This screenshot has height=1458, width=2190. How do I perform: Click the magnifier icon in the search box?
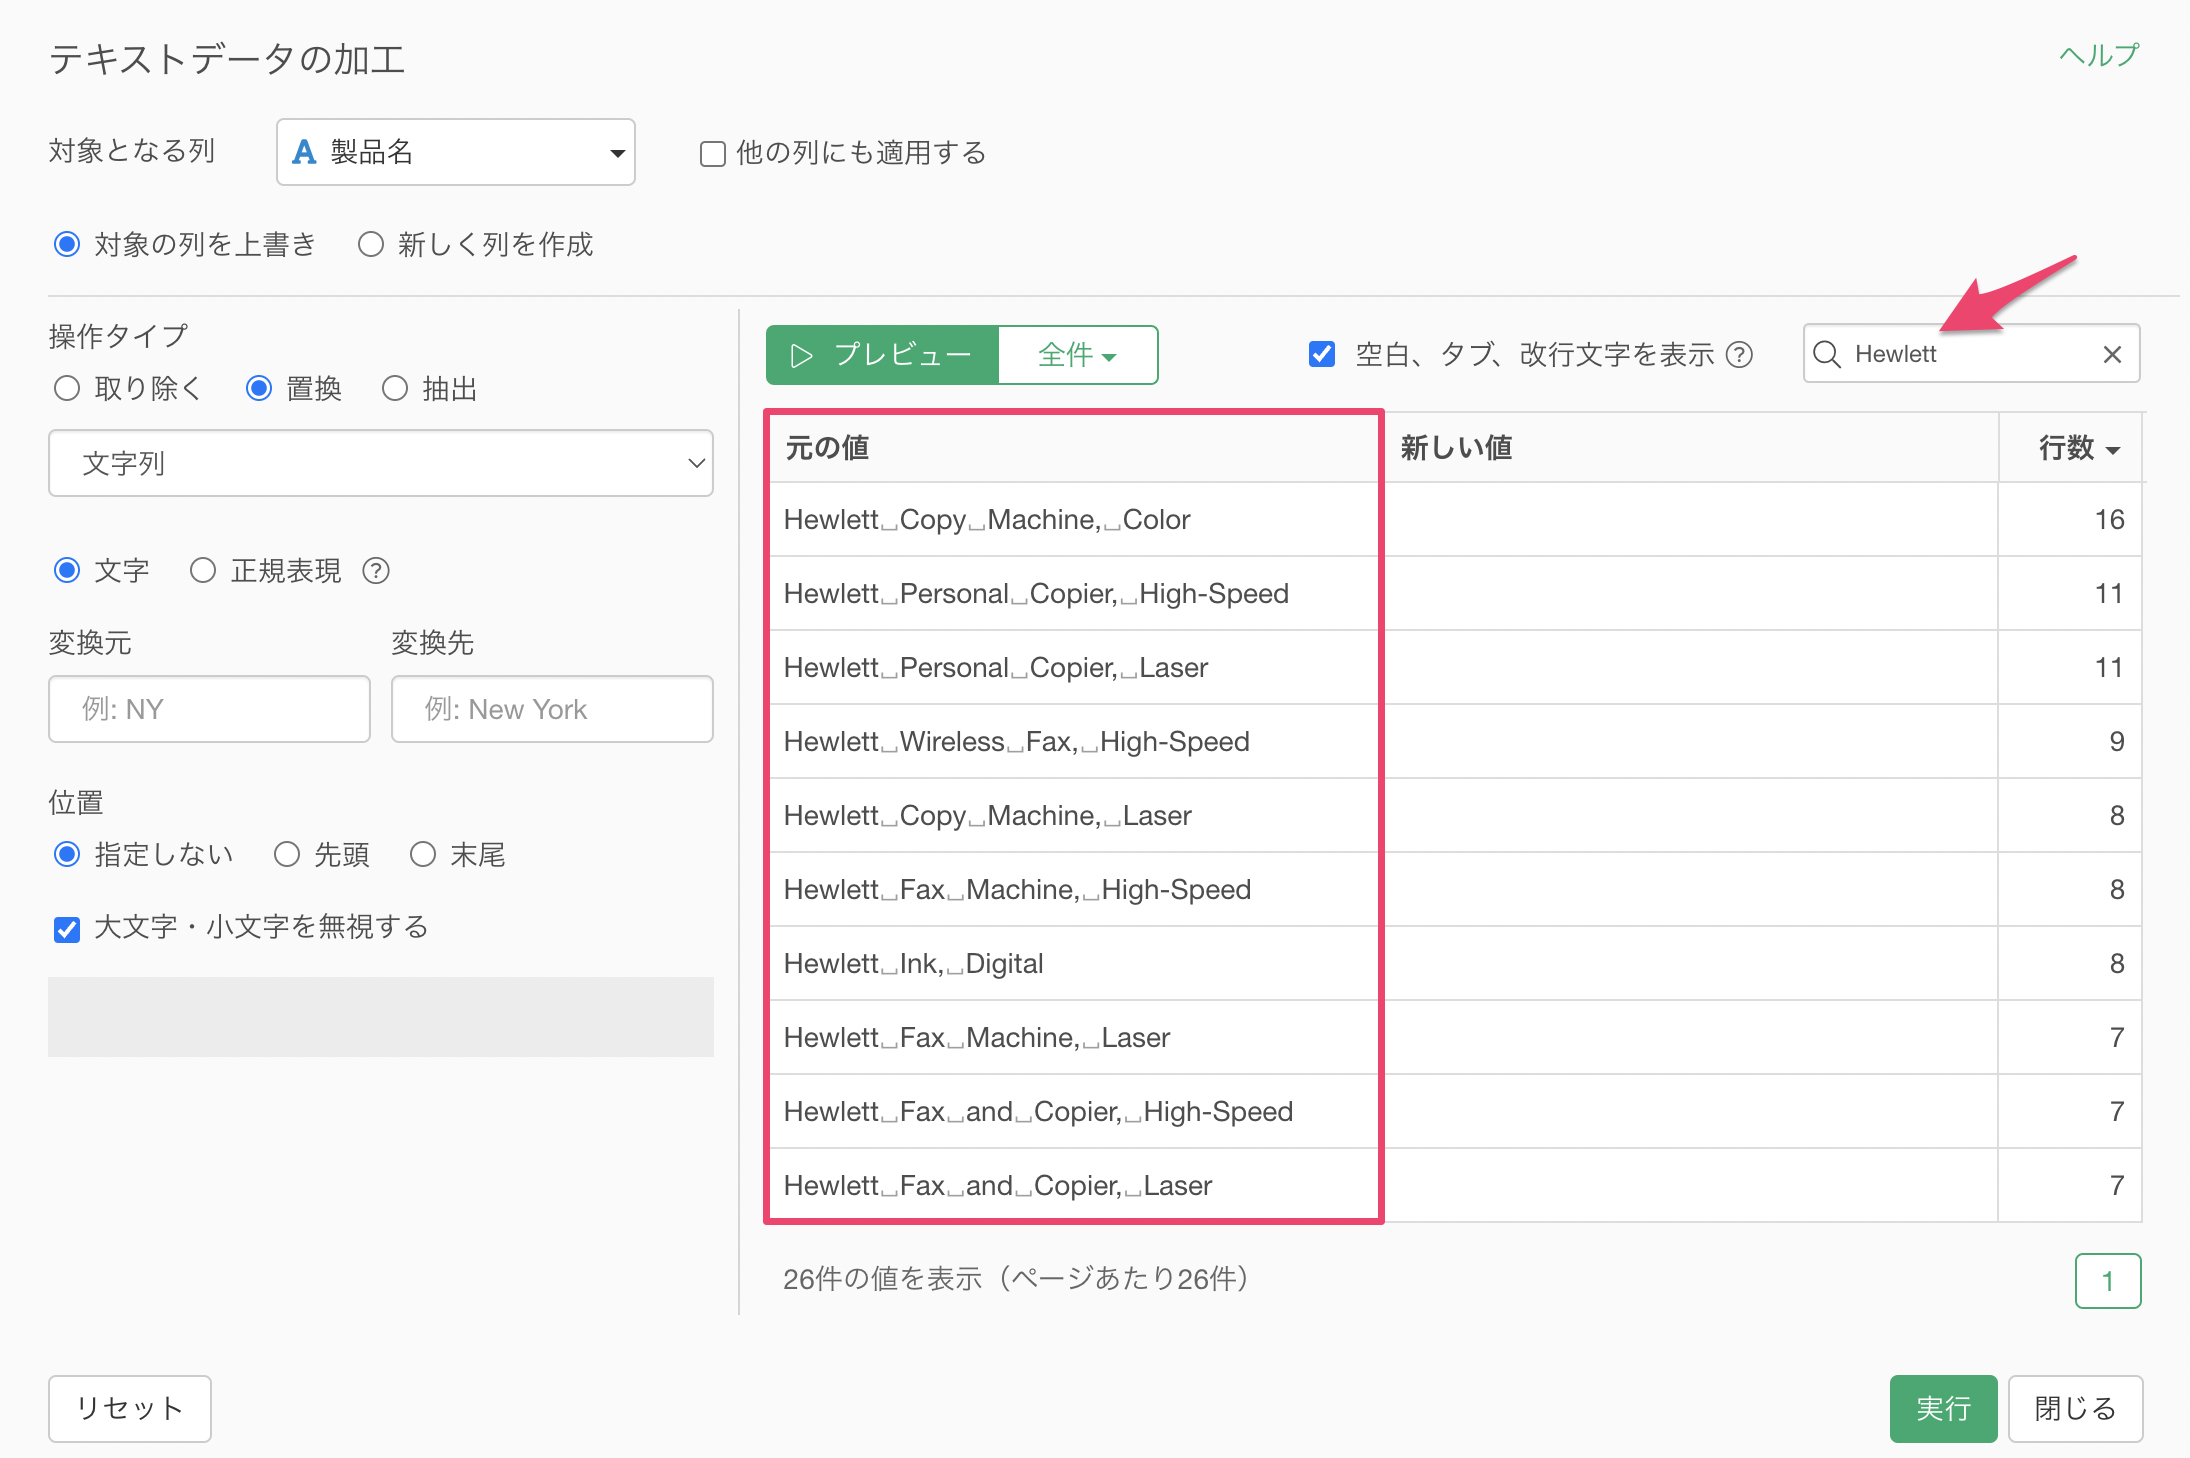coord(1827,354)
